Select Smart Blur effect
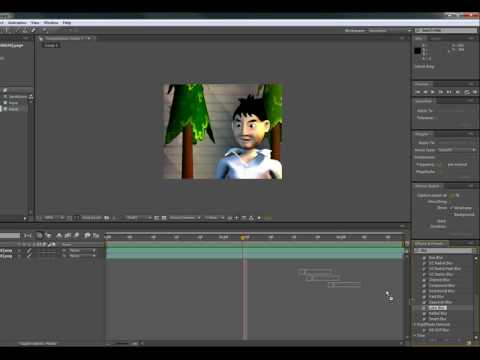This screenshot has width=480, height=360. [437, 319]
